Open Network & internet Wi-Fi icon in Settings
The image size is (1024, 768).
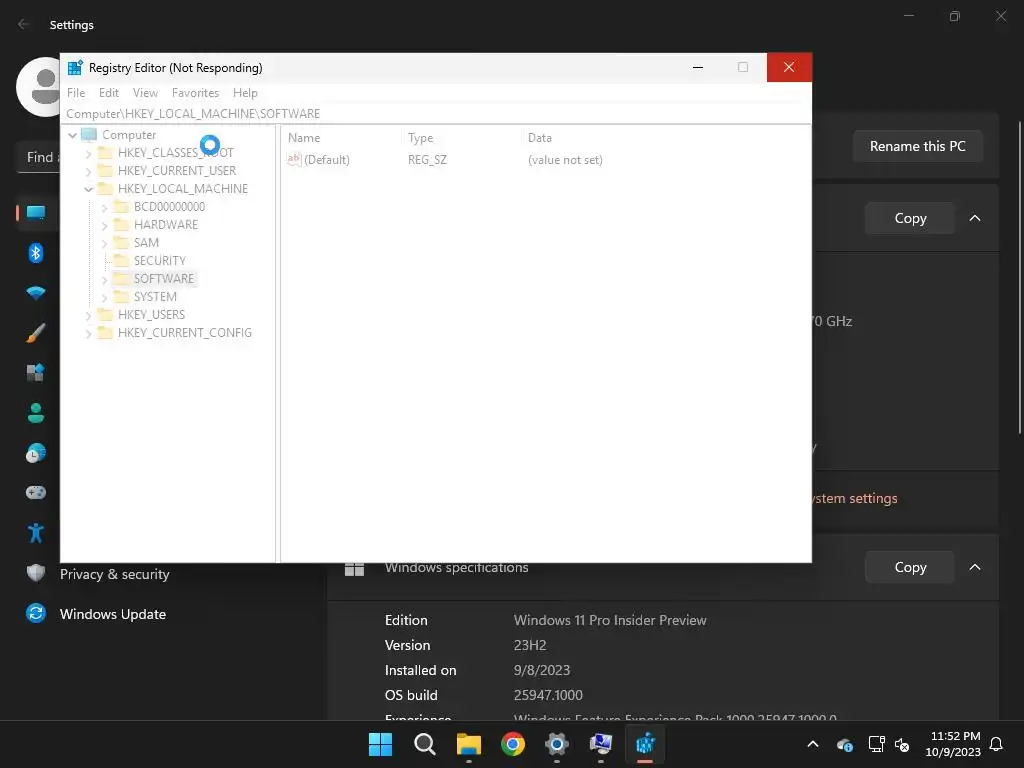point(36,293)
